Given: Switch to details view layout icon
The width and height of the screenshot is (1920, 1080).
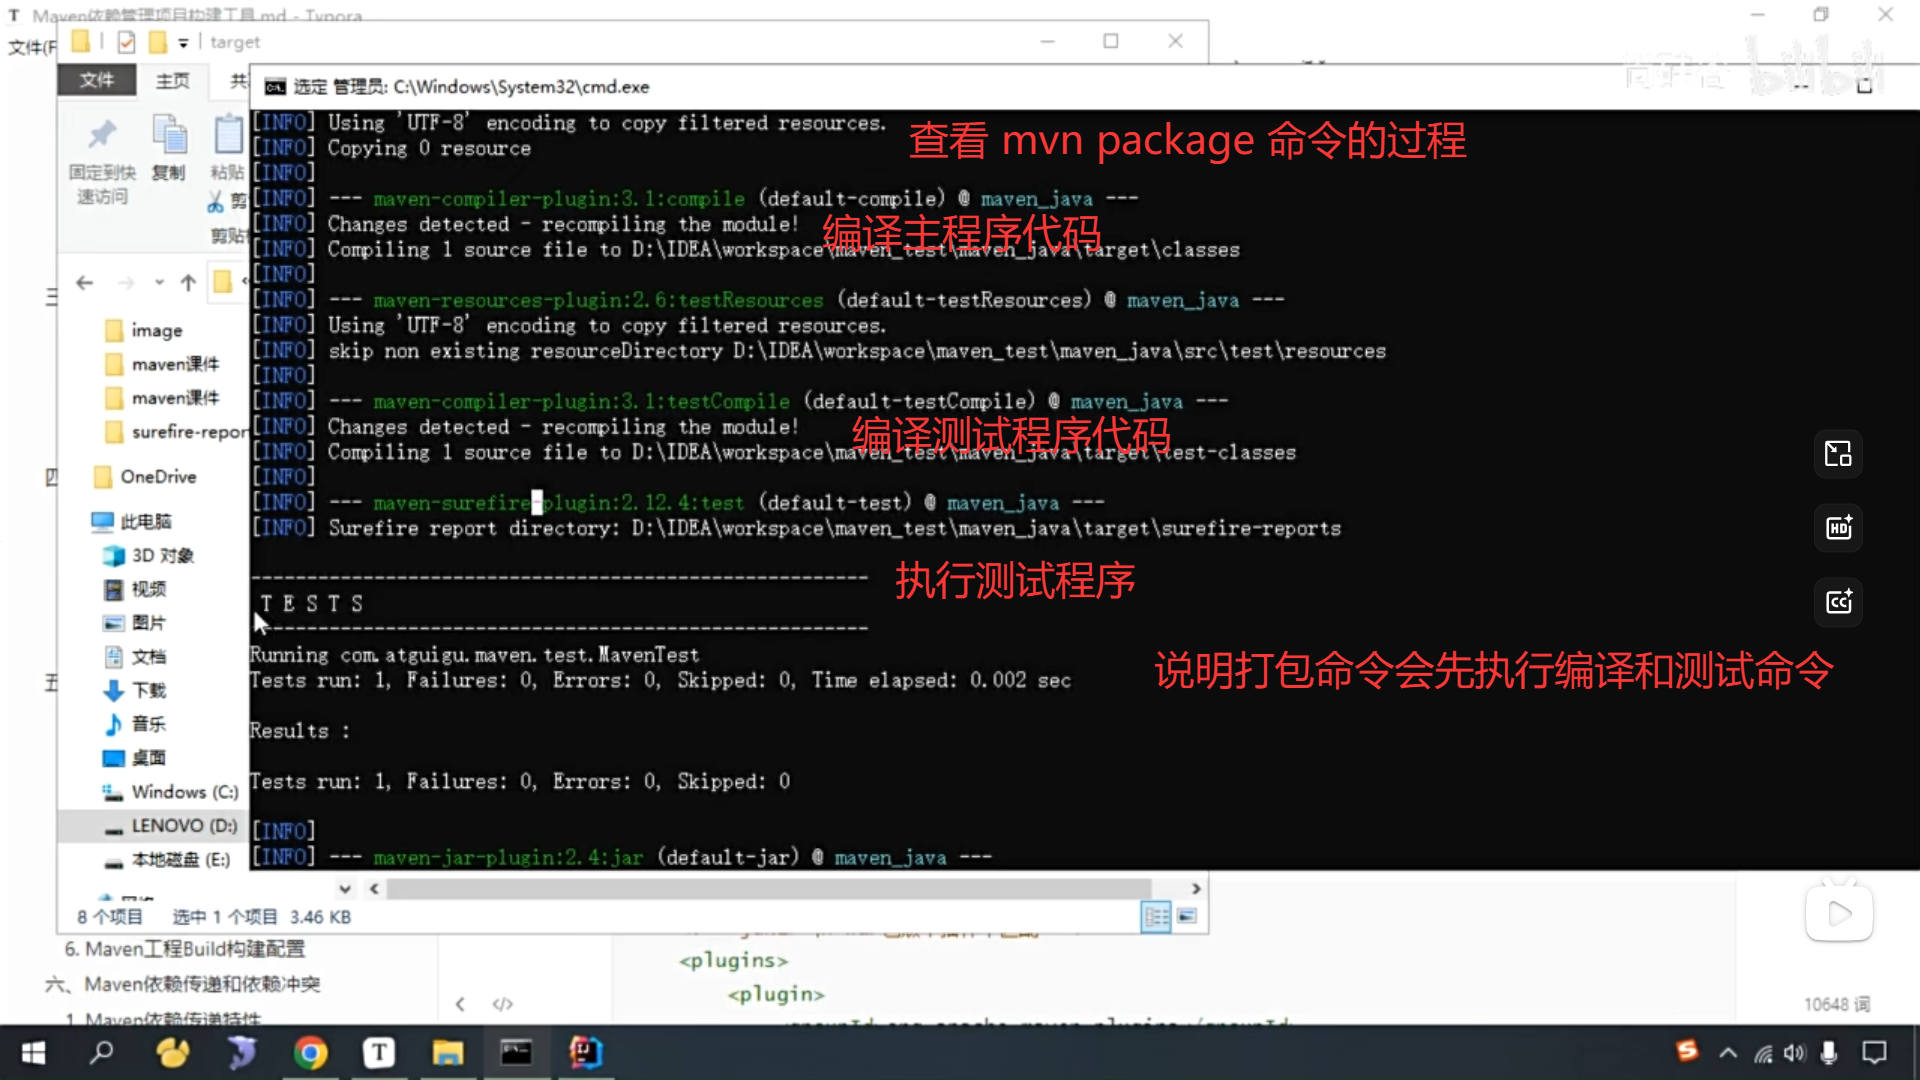Looking at the screenshot, I should 1156,916.
